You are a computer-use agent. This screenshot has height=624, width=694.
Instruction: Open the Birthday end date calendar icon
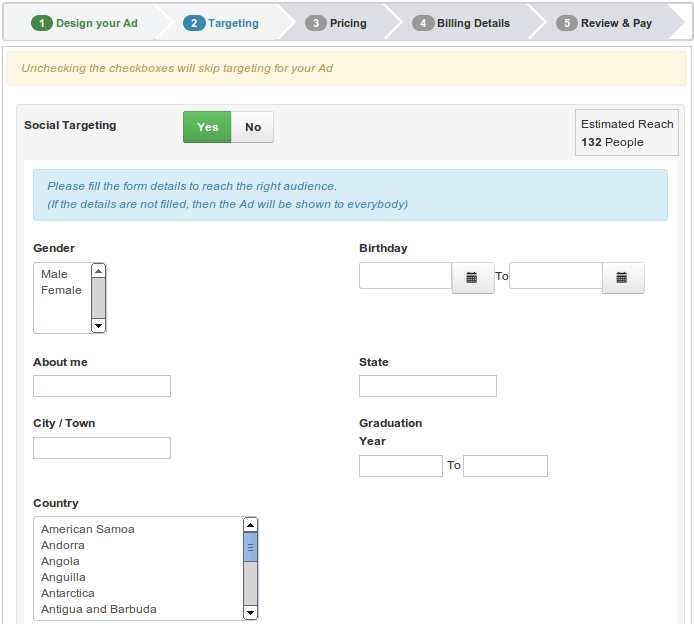(622, 278)
